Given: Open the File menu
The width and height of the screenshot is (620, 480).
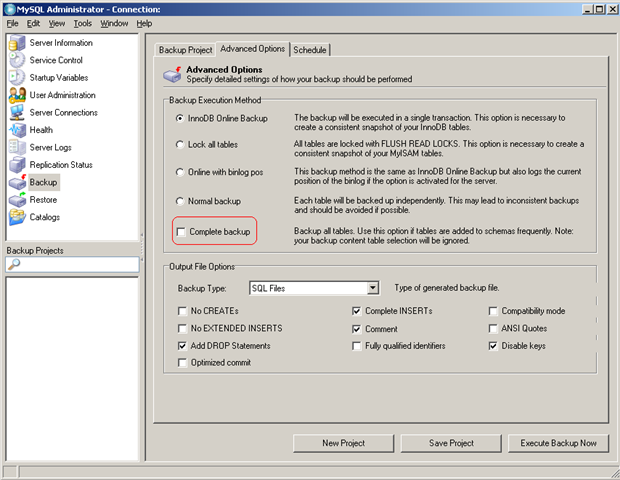Looking at the screenshot, I should click(x=12, y=23).
